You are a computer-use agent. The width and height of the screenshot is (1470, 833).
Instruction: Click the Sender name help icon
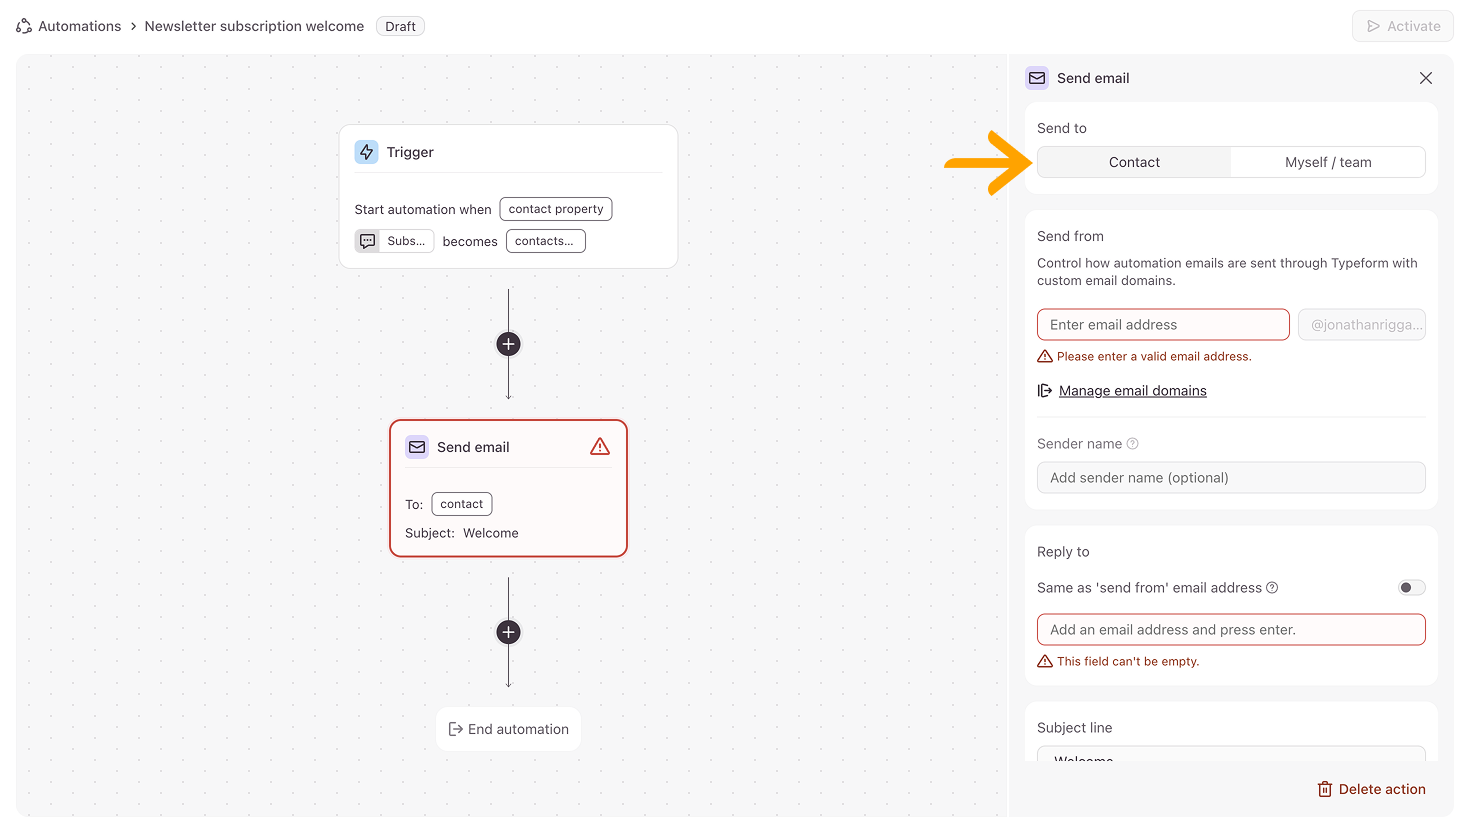tap(1132, 444)
